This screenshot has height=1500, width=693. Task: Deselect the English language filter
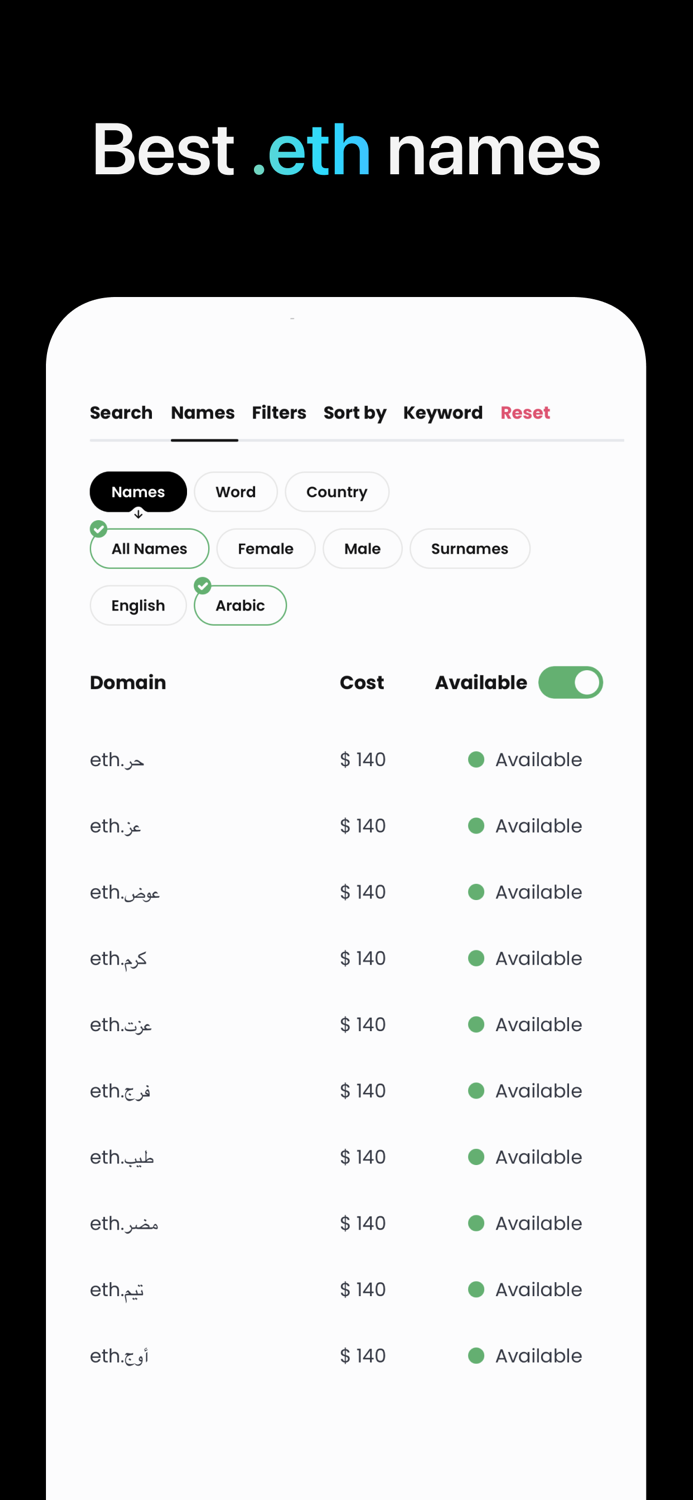click(x=138, y=605)
